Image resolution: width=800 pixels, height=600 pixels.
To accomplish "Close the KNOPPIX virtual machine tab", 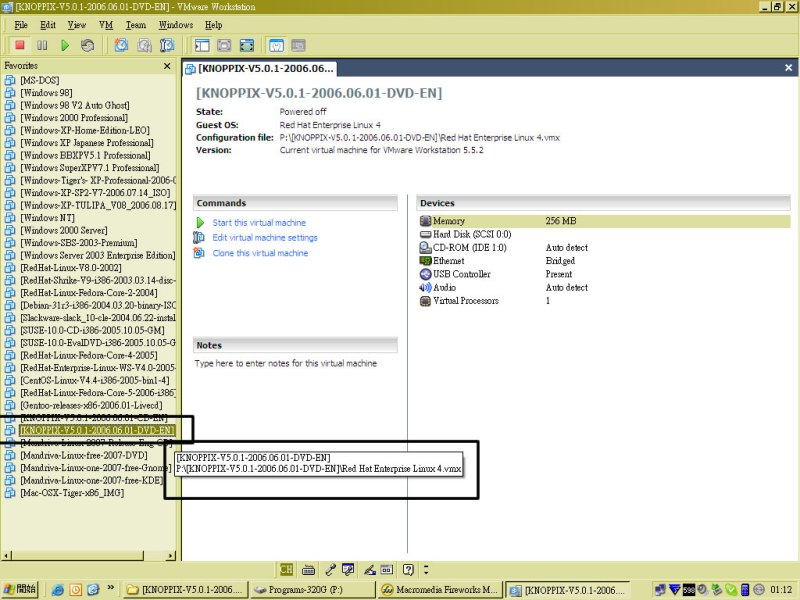I will click(x=788, y=68).
